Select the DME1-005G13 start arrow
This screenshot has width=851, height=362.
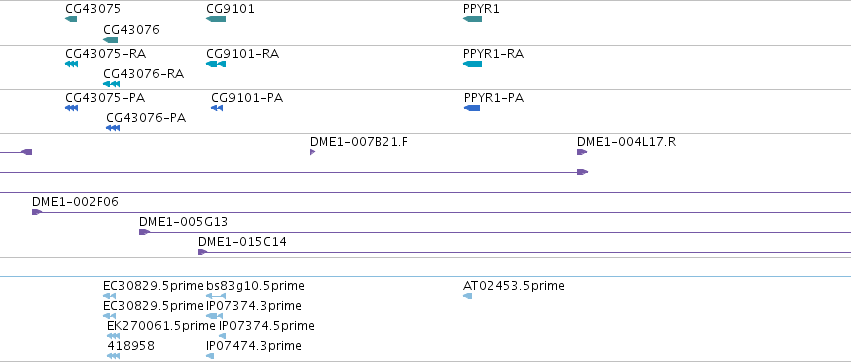coord(144,232)
